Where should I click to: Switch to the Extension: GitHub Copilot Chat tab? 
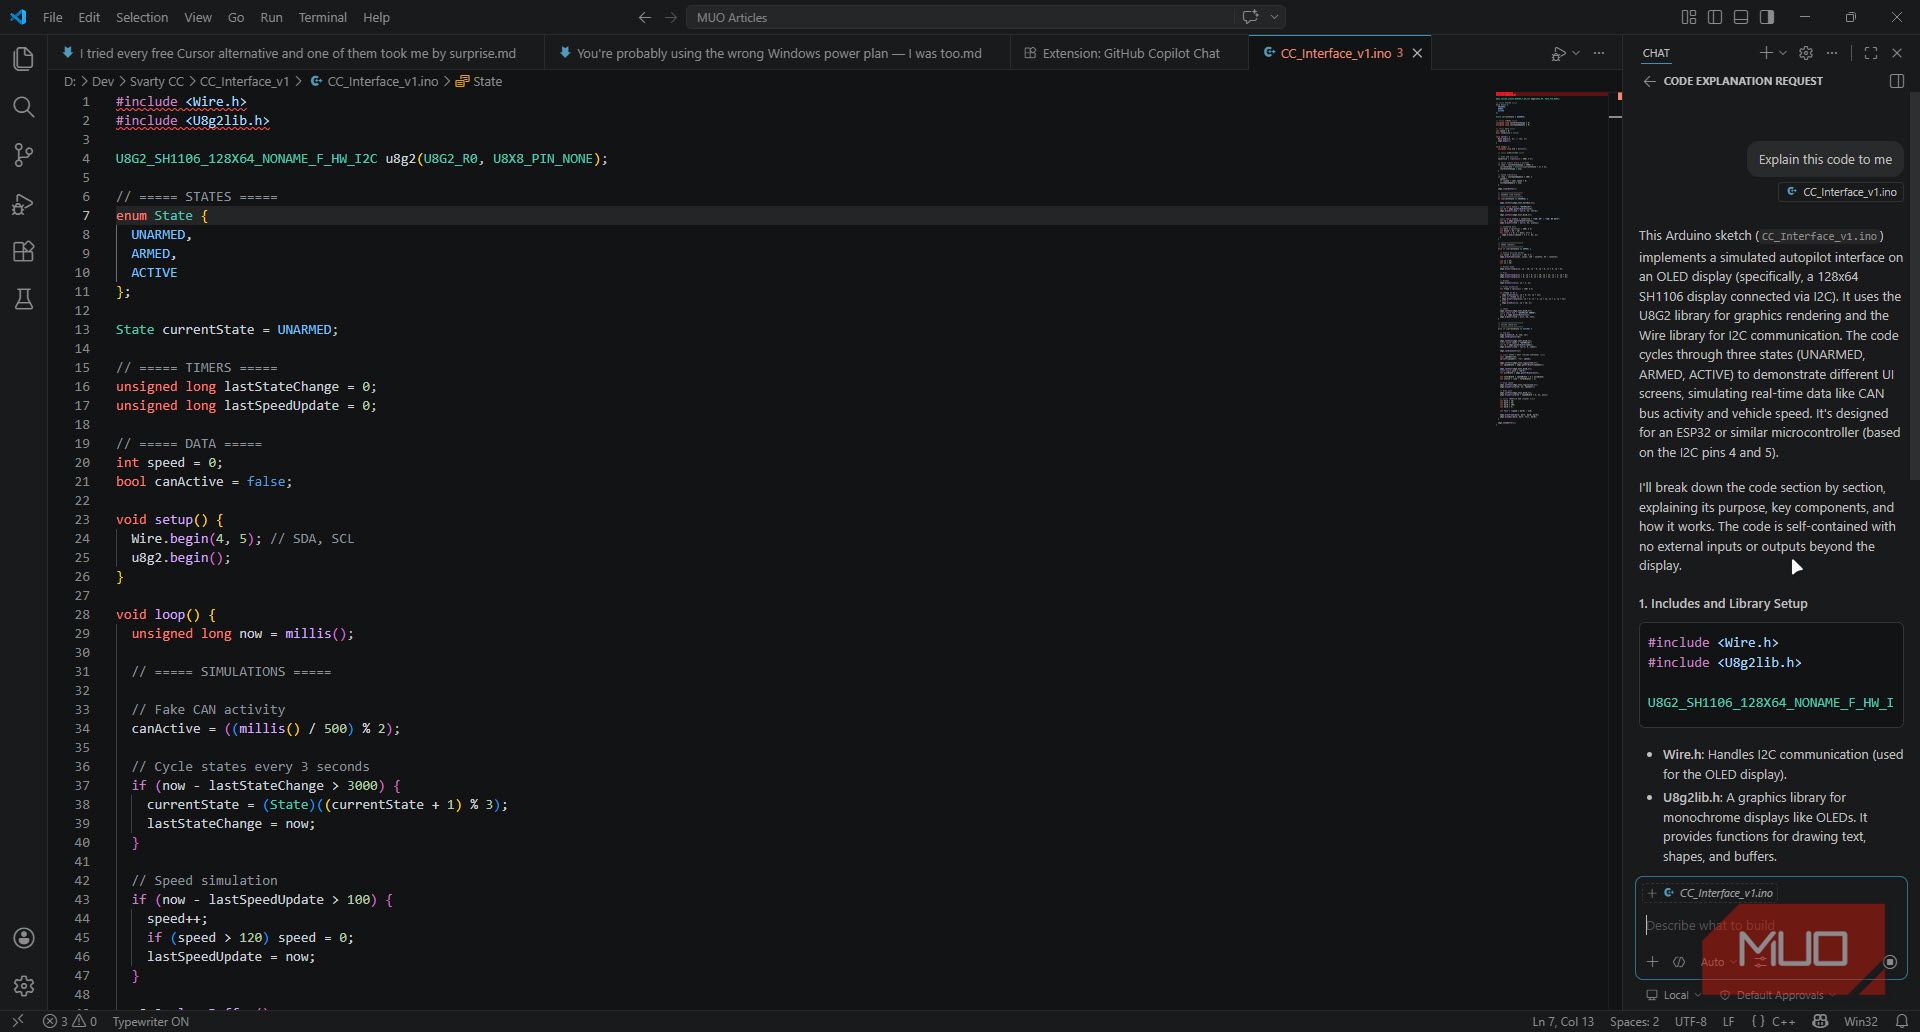[1130, 53]
